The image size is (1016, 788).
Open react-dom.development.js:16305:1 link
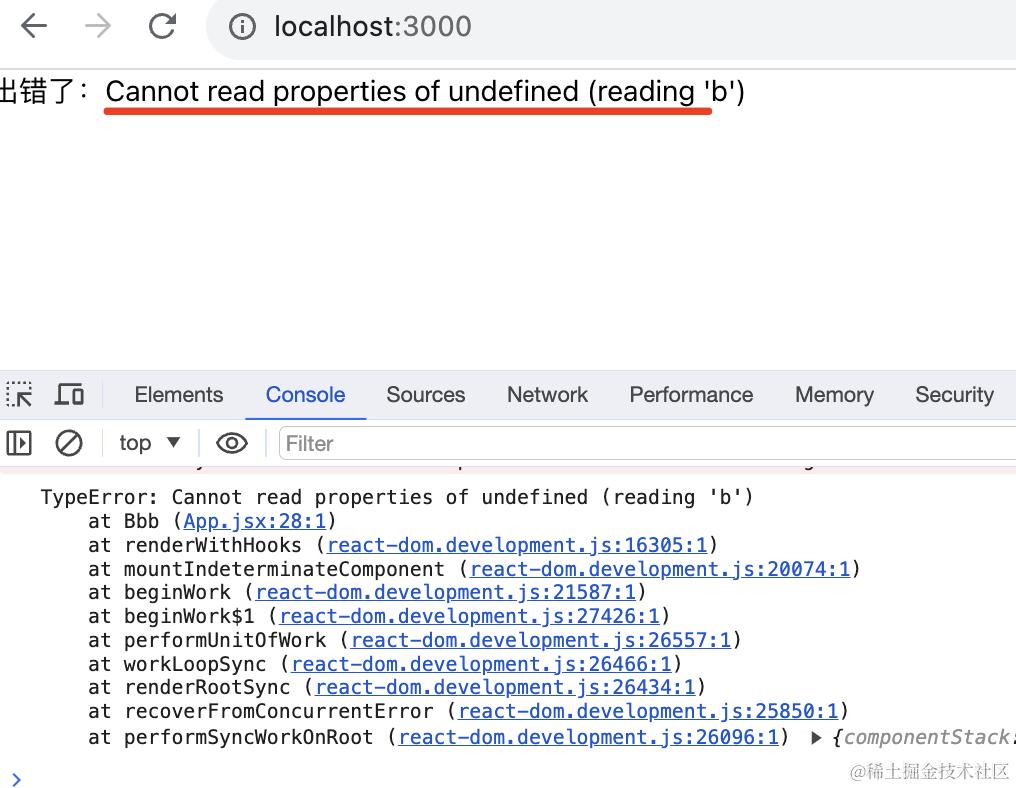(x=517, y=545)
